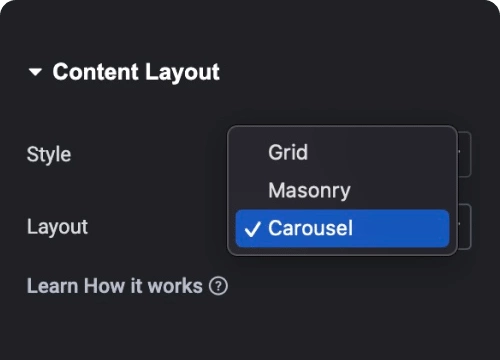The image size is (500, 360).
Task: Click the checkmark beside Carousel
Action: coord(252,229)
